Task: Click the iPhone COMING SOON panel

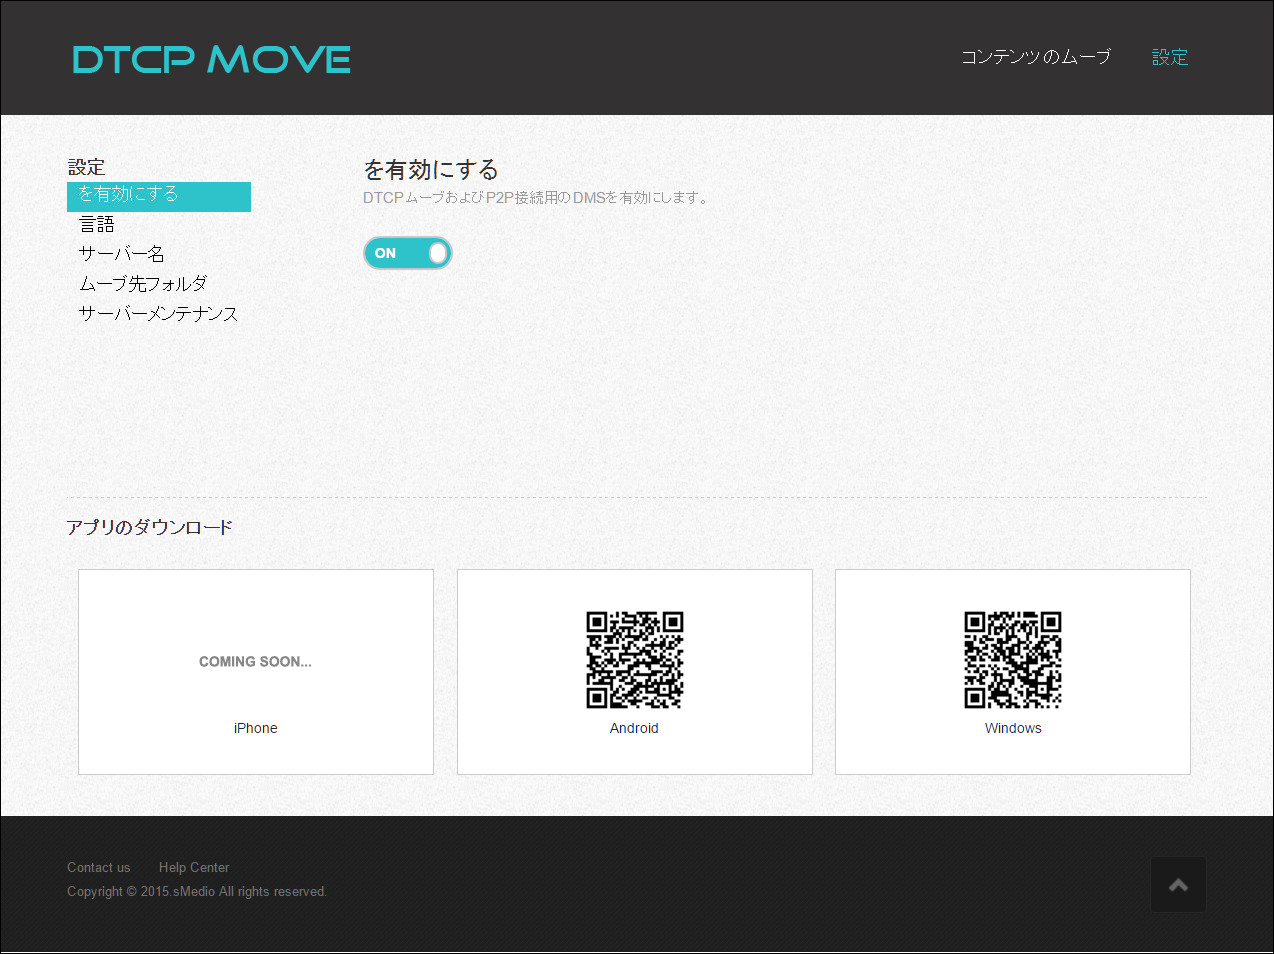Action: [255, 671]
